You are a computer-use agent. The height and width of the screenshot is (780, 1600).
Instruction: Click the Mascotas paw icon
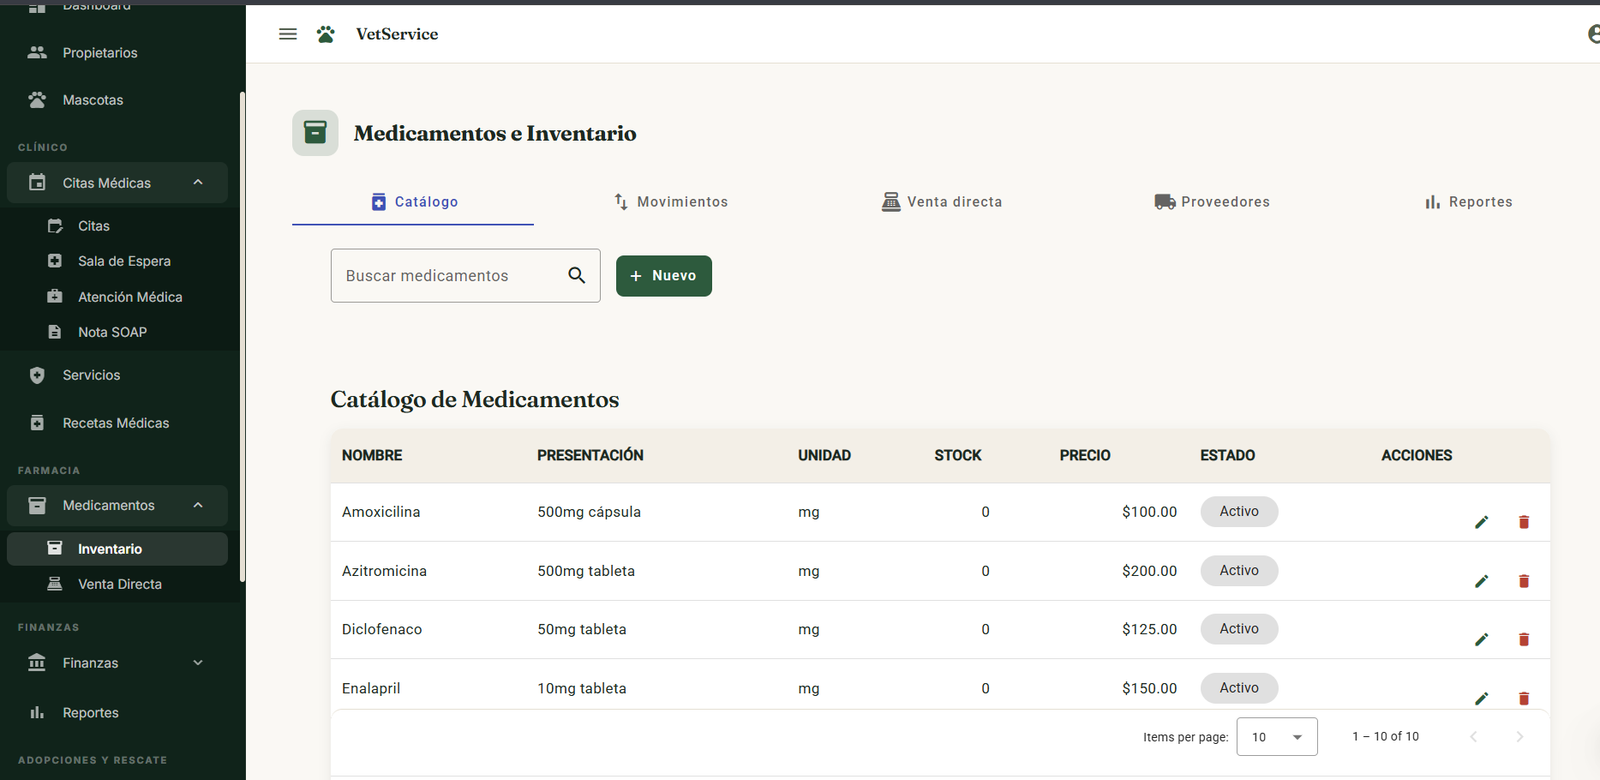37,100
